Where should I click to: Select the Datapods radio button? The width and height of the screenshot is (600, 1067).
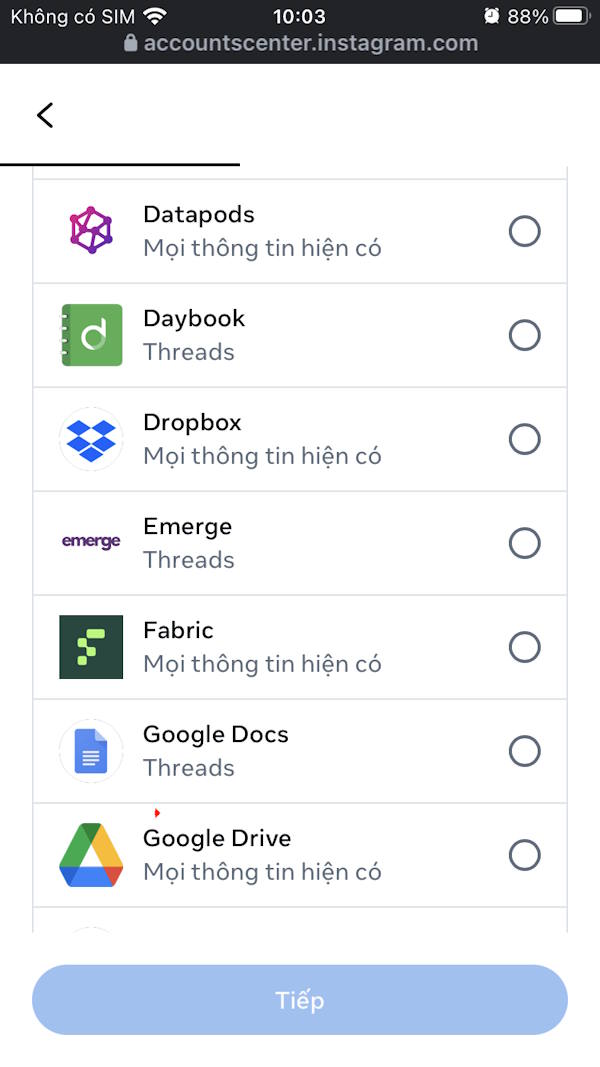point(524,231)
